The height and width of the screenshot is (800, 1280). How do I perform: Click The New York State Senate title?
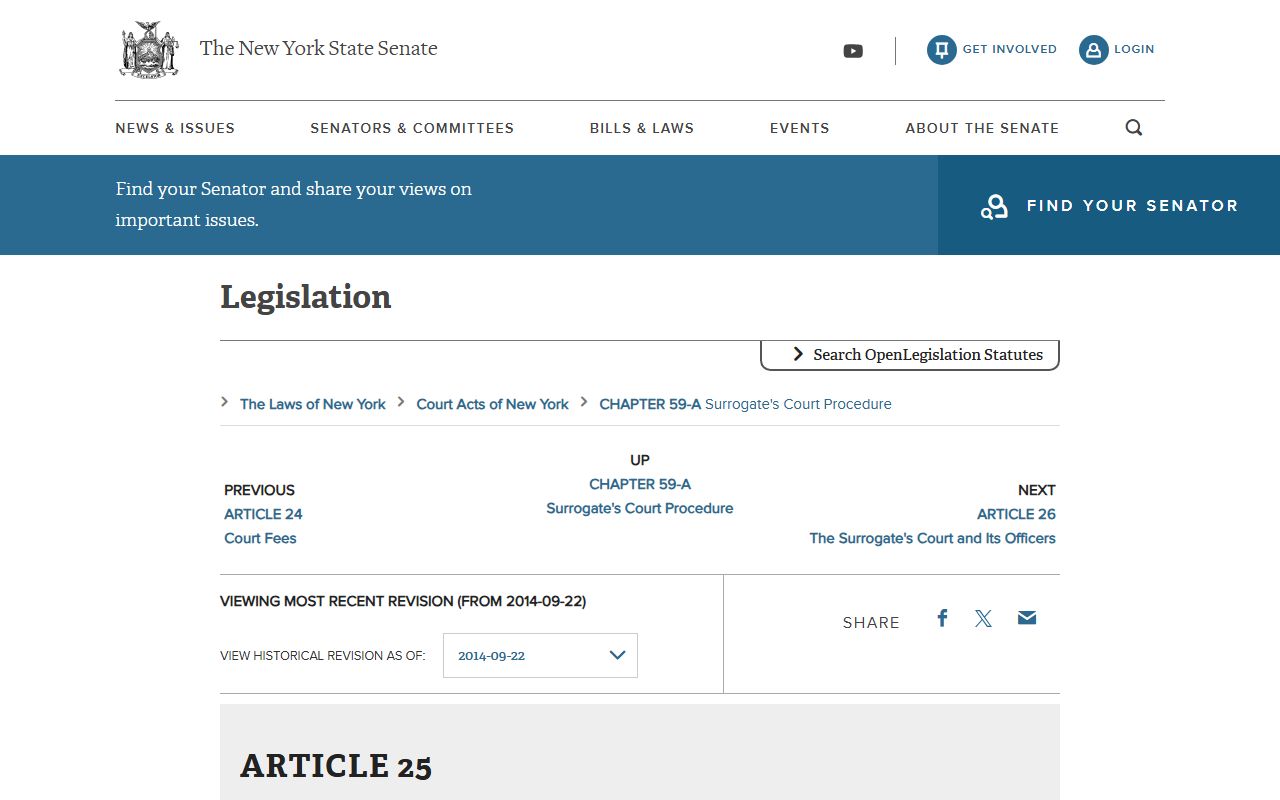319,48
